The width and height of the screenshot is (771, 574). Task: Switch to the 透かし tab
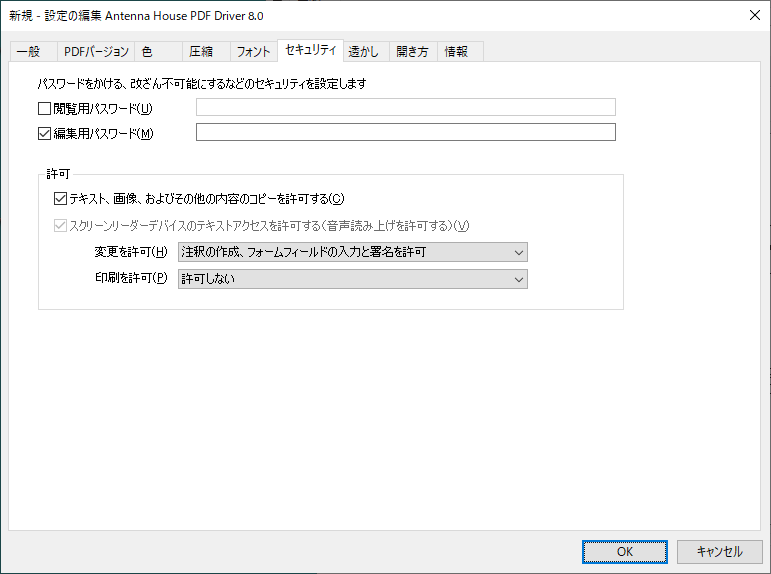(366, 52)
